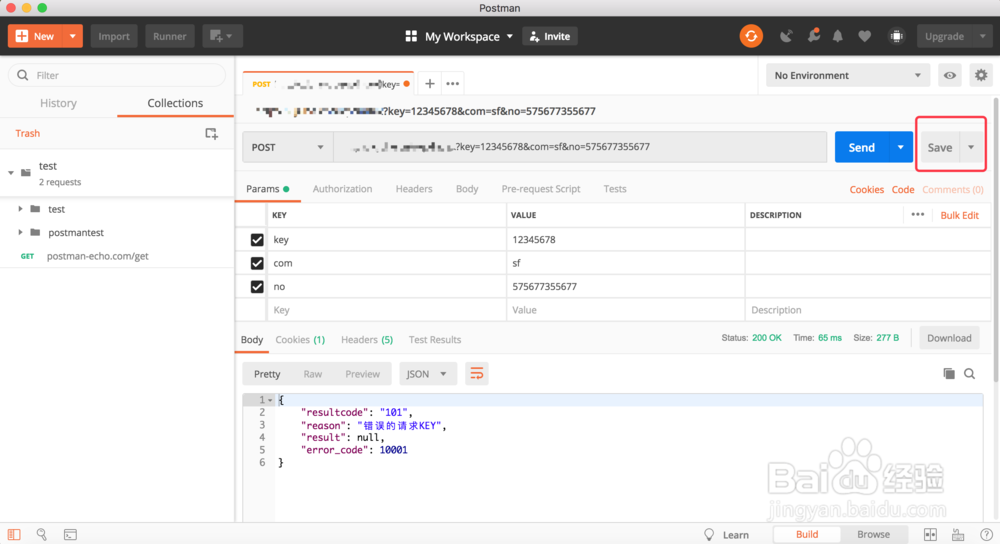The height and width of the screenshot is (544, 1000).
Task: Toggle sidebar icon in status bar
Action: [14, 534]
